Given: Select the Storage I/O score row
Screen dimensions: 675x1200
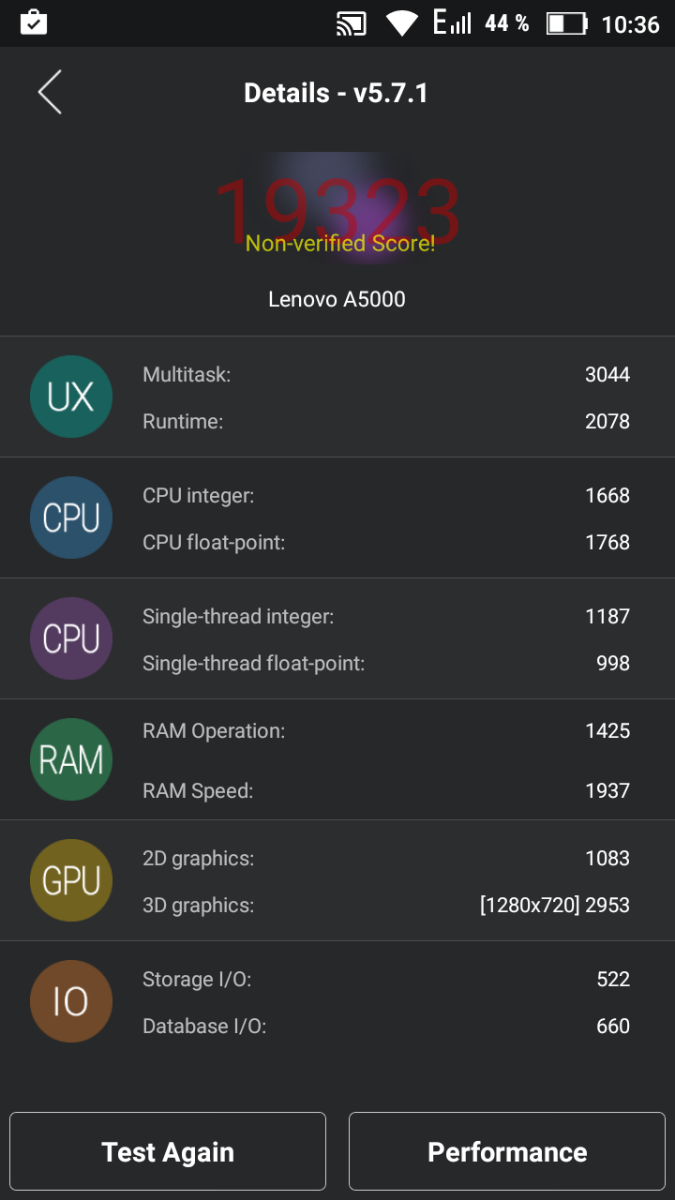Looking at the screenshot, I should pos(386,979).
